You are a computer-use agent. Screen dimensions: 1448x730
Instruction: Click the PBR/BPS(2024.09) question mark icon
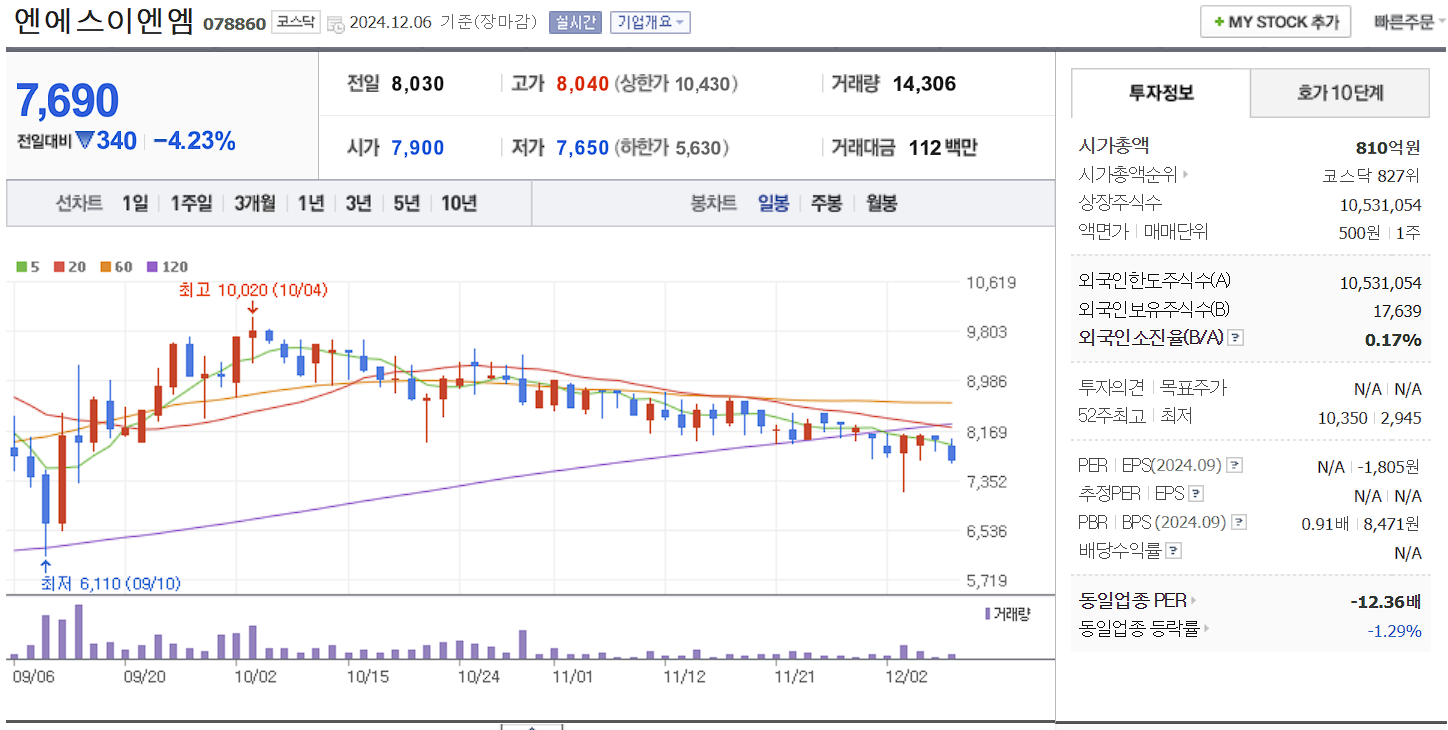[x=1240, y=521]
